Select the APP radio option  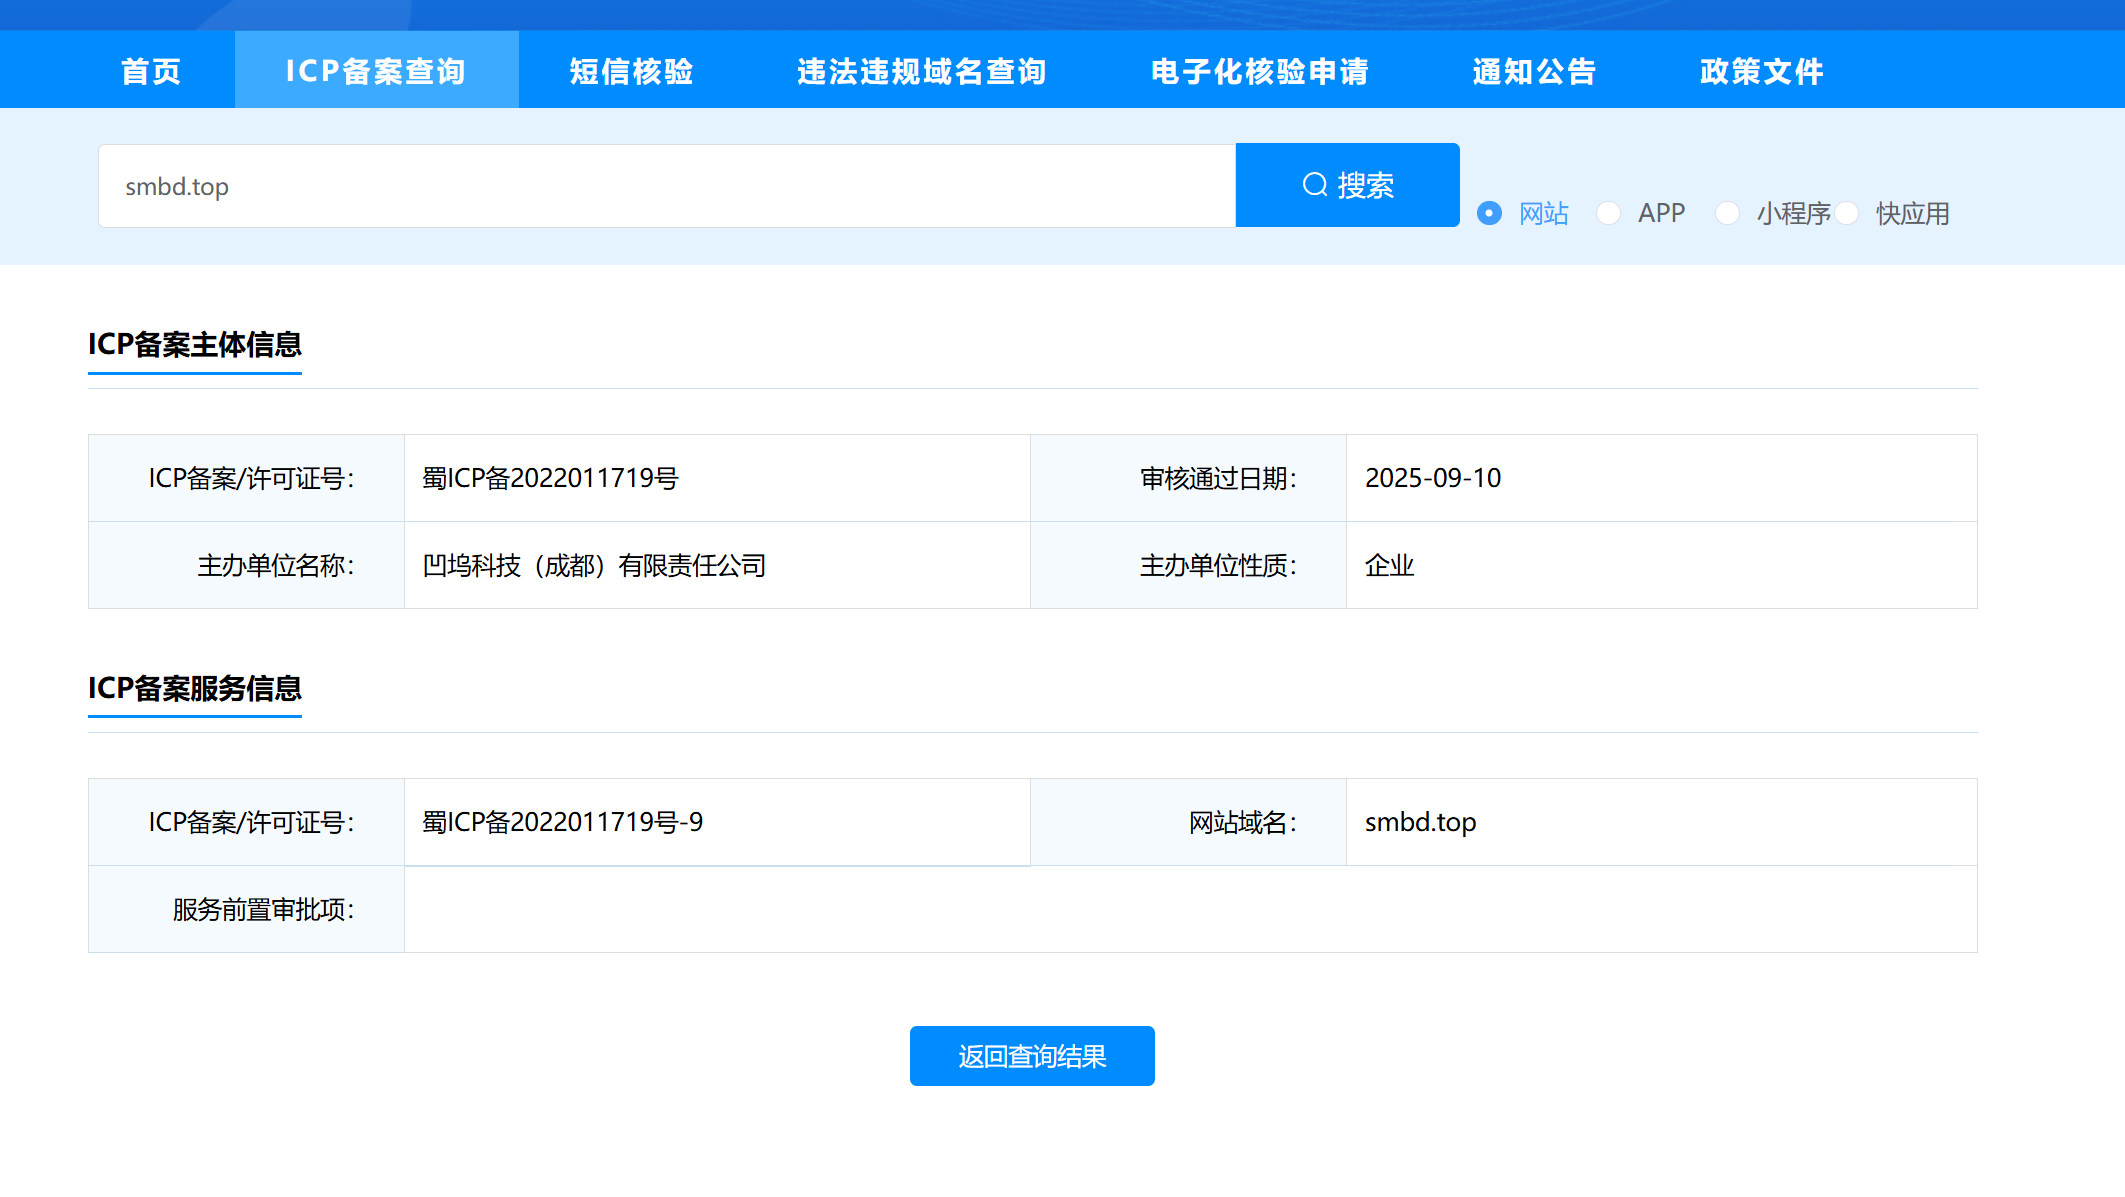[x=1608, y=213]
